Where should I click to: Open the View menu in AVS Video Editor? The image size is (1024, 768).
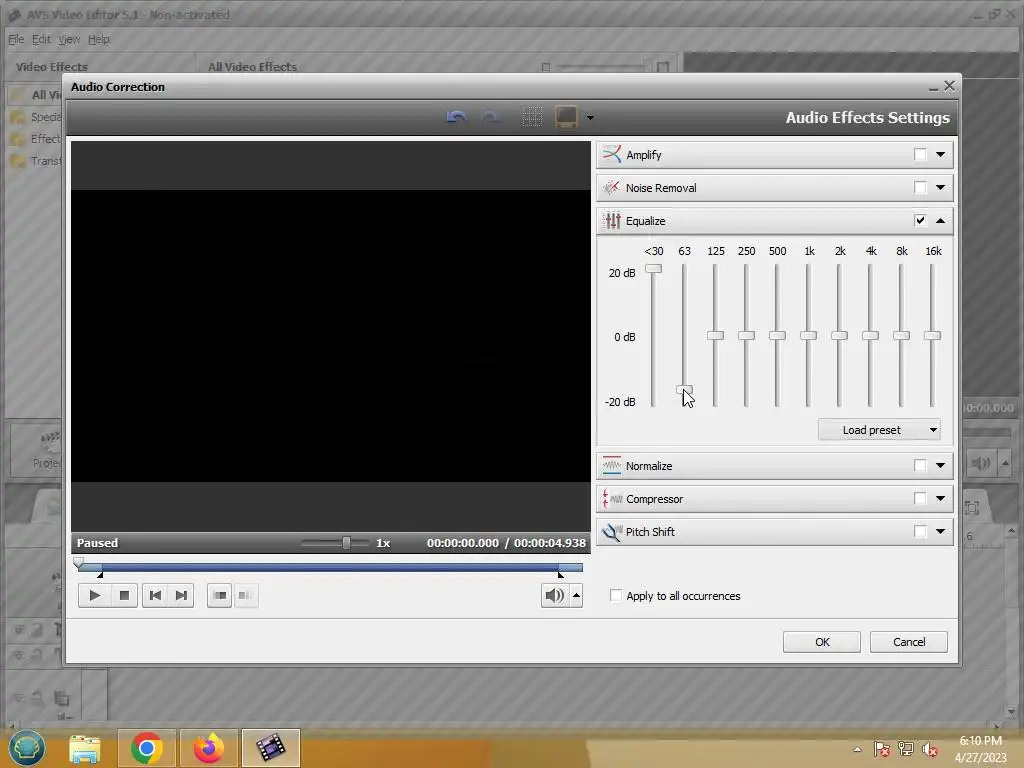(x=69, y=39)
